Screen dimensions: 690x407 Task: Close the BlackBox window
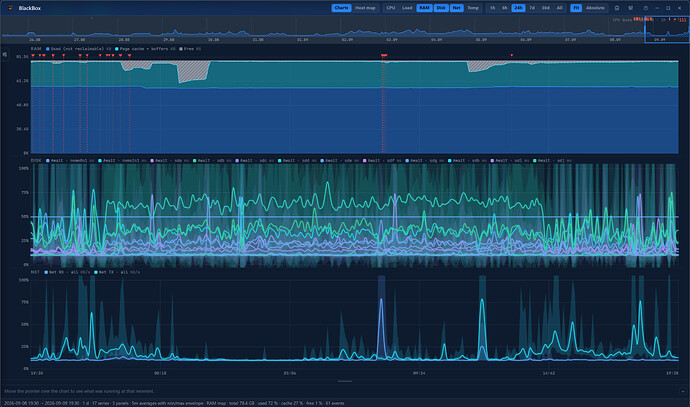pos(679,8)
